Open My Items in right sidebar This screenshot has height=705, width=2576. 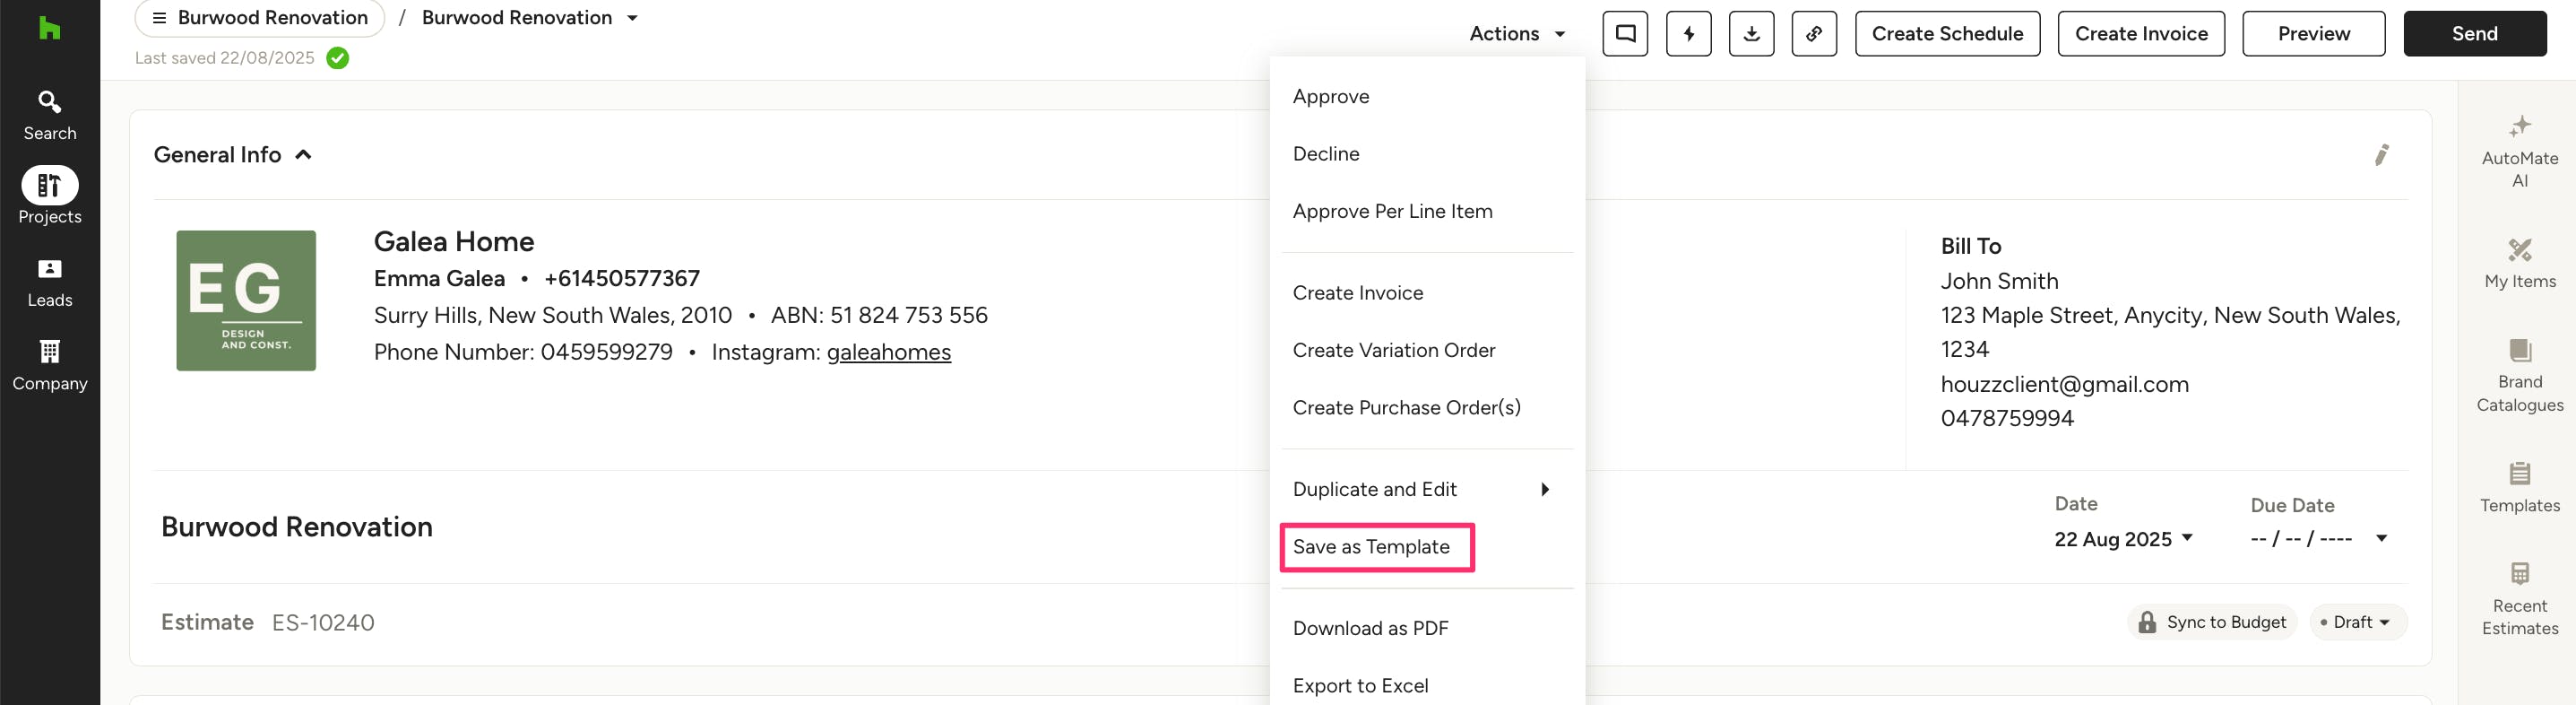2518,264
